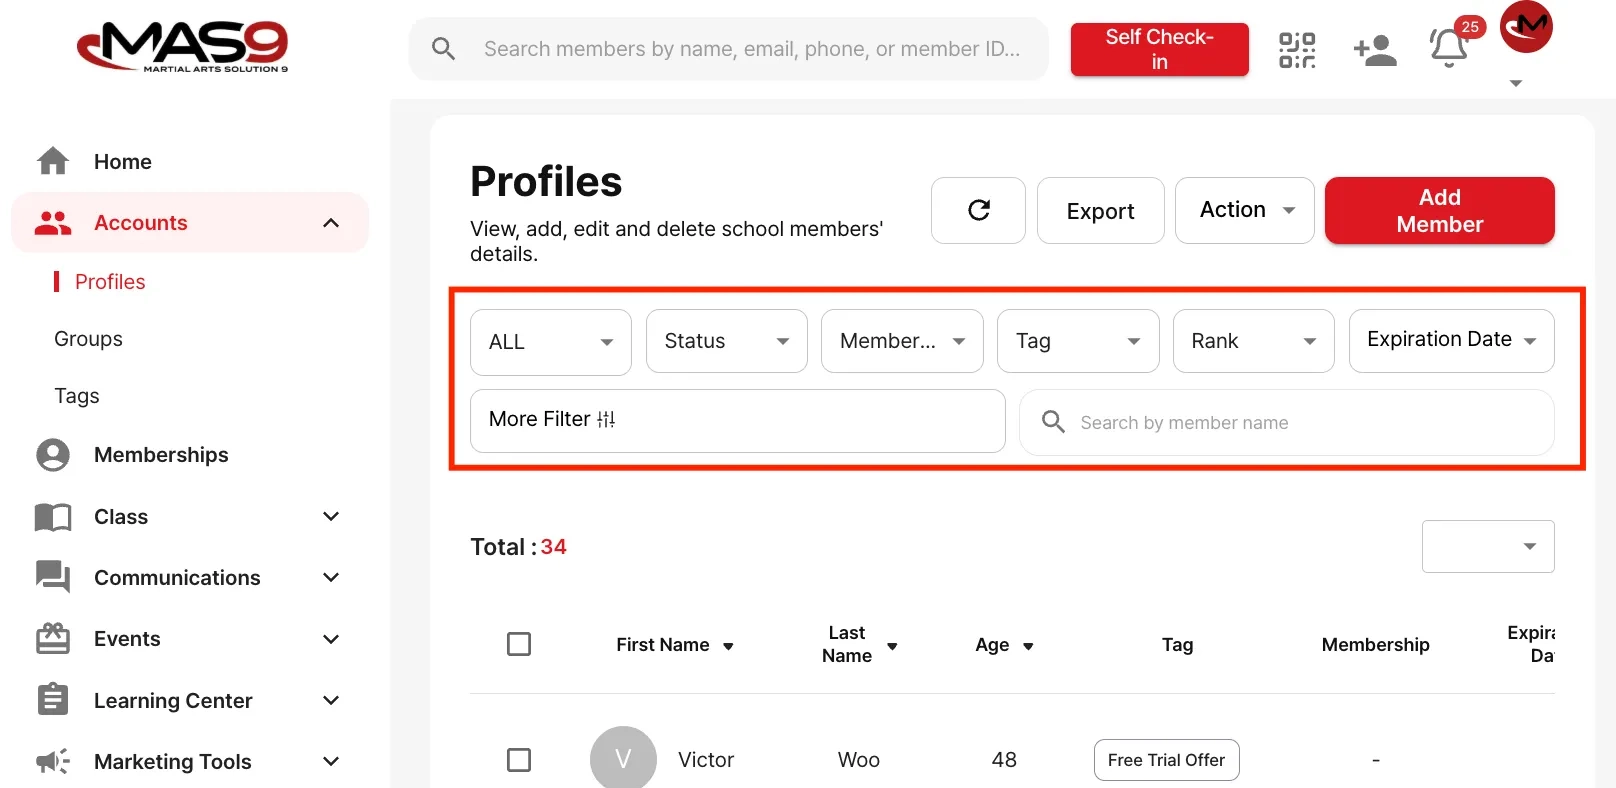
Task: Click the magnifier icon in top search bar
Action: point(444,48)
